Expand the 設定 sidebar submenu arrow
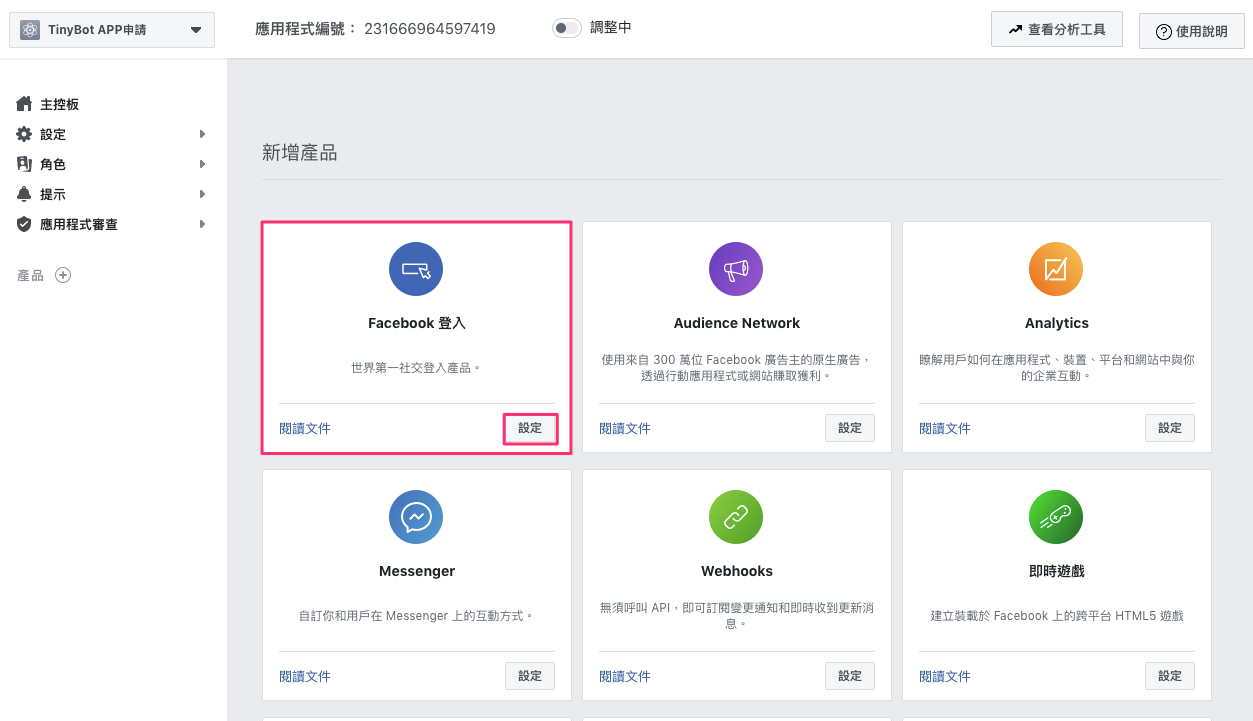Screen dimensions: 1253x721 [203, 134]
